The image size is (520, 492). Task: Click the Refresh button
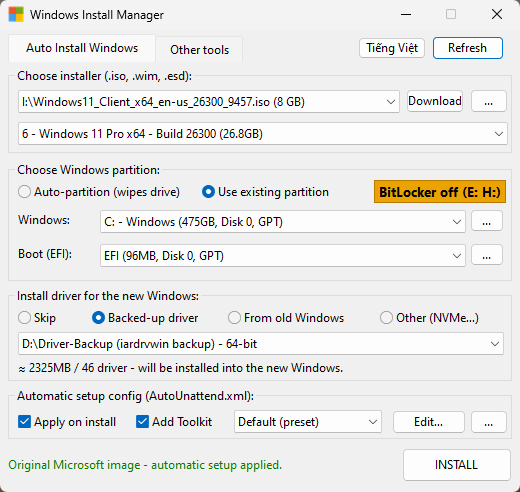(x=467, y=48)
